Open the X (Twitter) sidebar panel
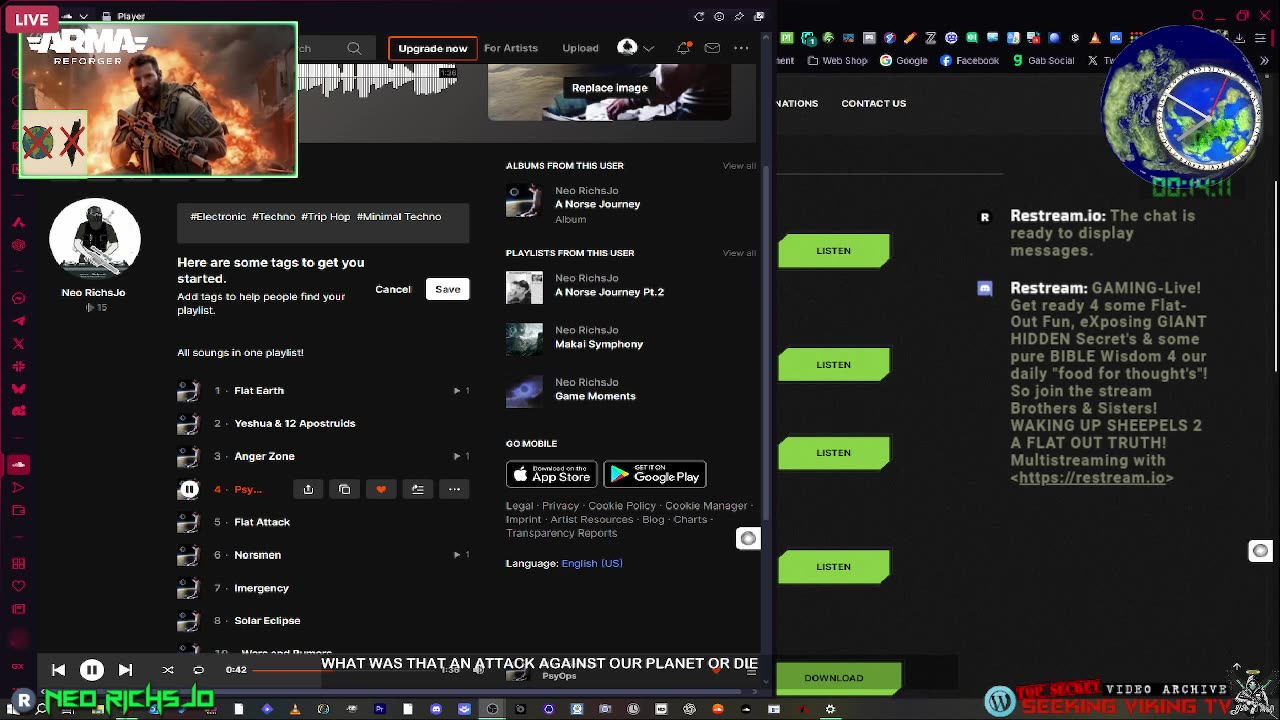Image resolution: width=1280 pixels, height=720 pixels. coord(18,343)
